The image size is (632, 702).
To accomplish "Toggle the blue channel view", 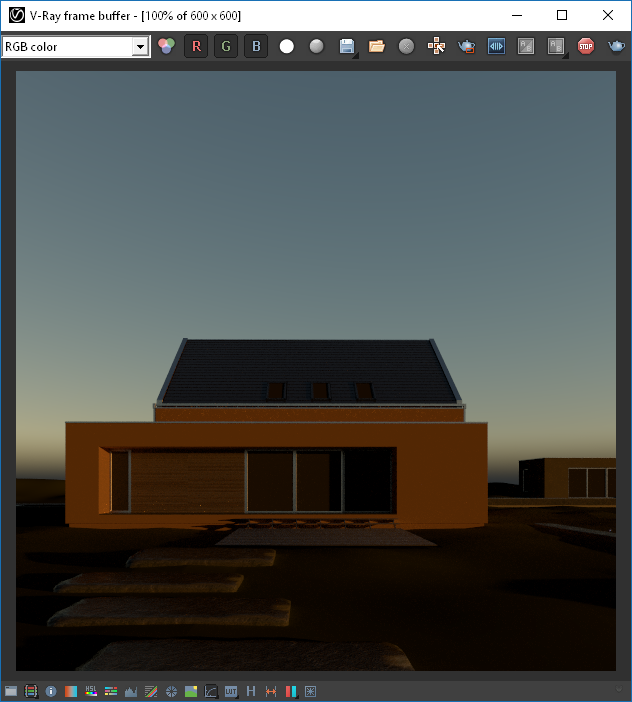I will click(x=256, y=46).
